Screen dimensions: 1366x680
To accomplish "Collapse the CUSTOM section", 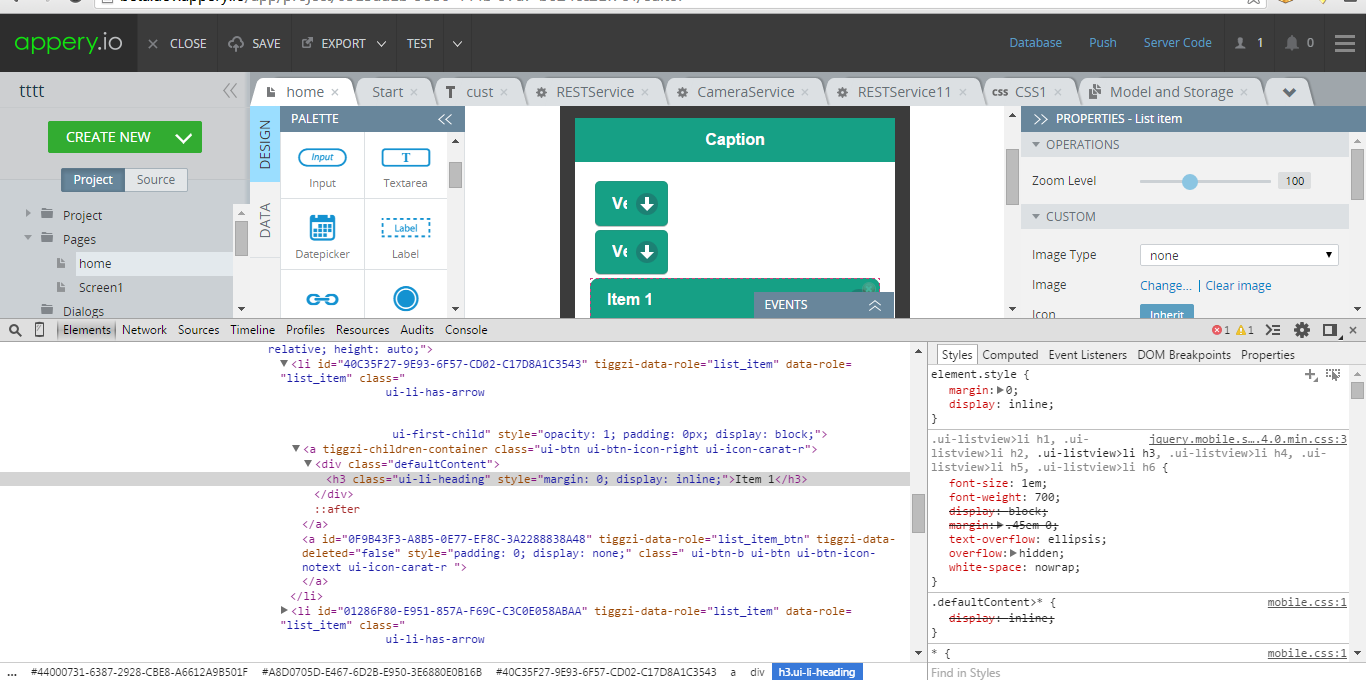I will [1035, 217].
